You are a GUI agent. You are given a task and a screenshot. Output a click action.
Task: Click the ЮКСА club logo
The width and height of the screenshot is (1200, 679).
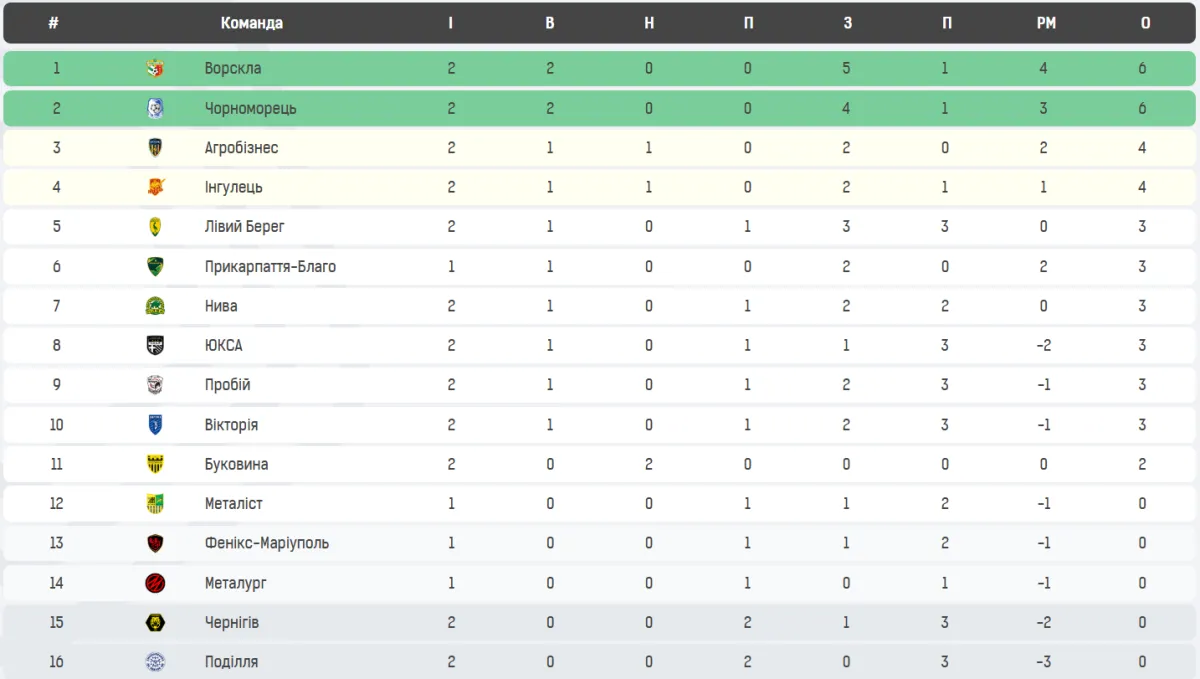(155, 346)
